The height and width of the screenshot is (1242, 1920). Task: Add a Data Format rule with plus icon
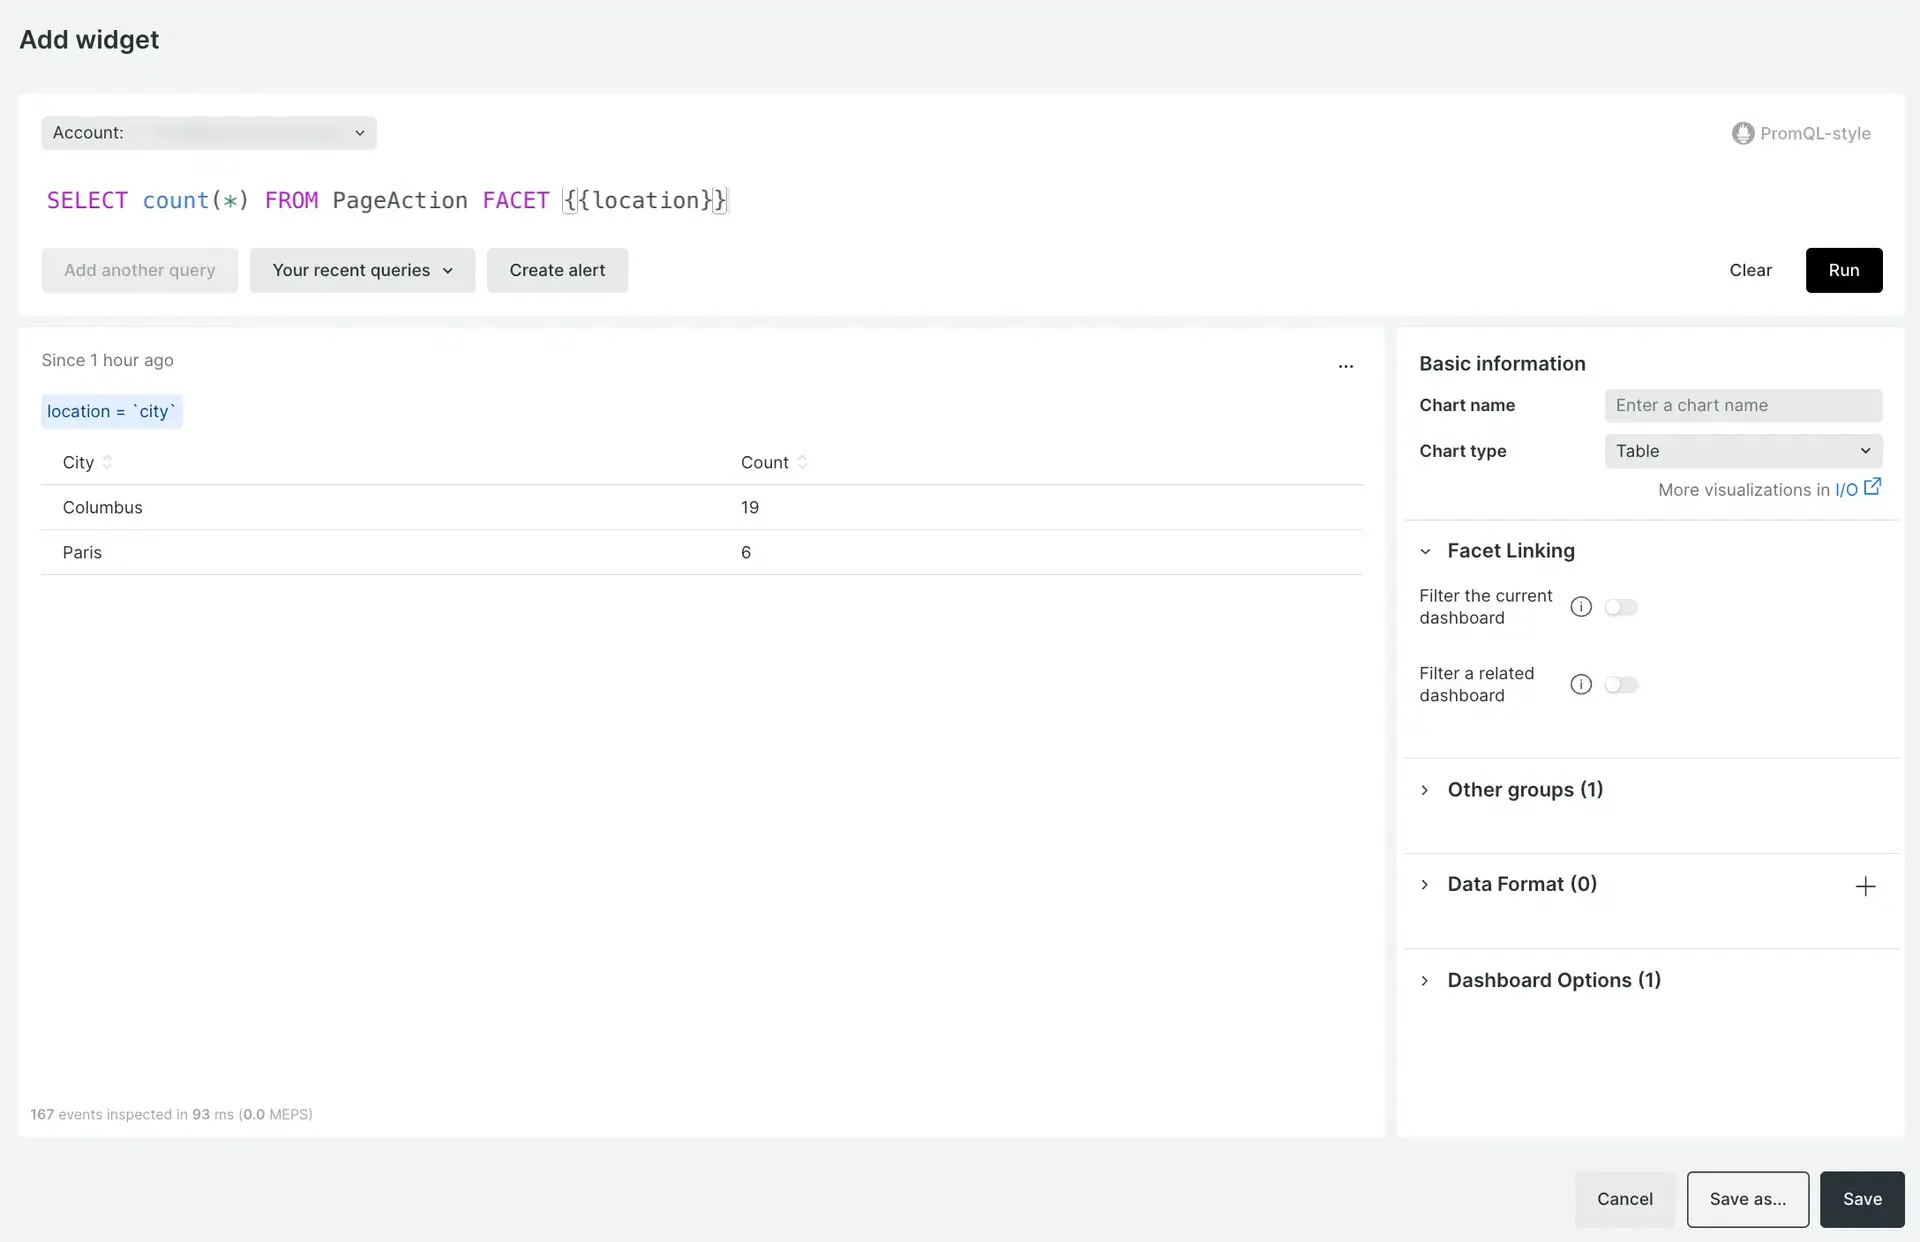click(x=1865, y=886)
